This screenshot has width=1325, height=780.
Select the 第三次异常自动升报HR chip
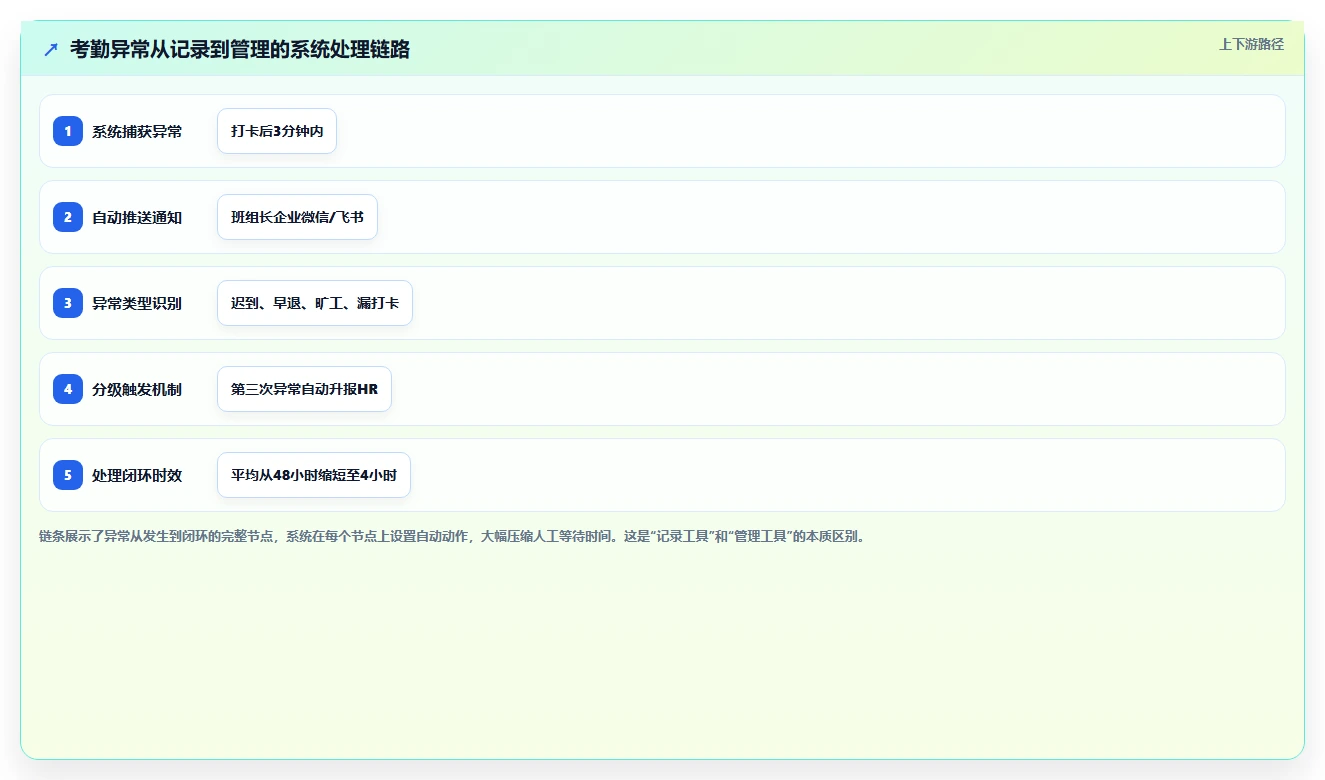pyautogui.click(x=304, y=389)
